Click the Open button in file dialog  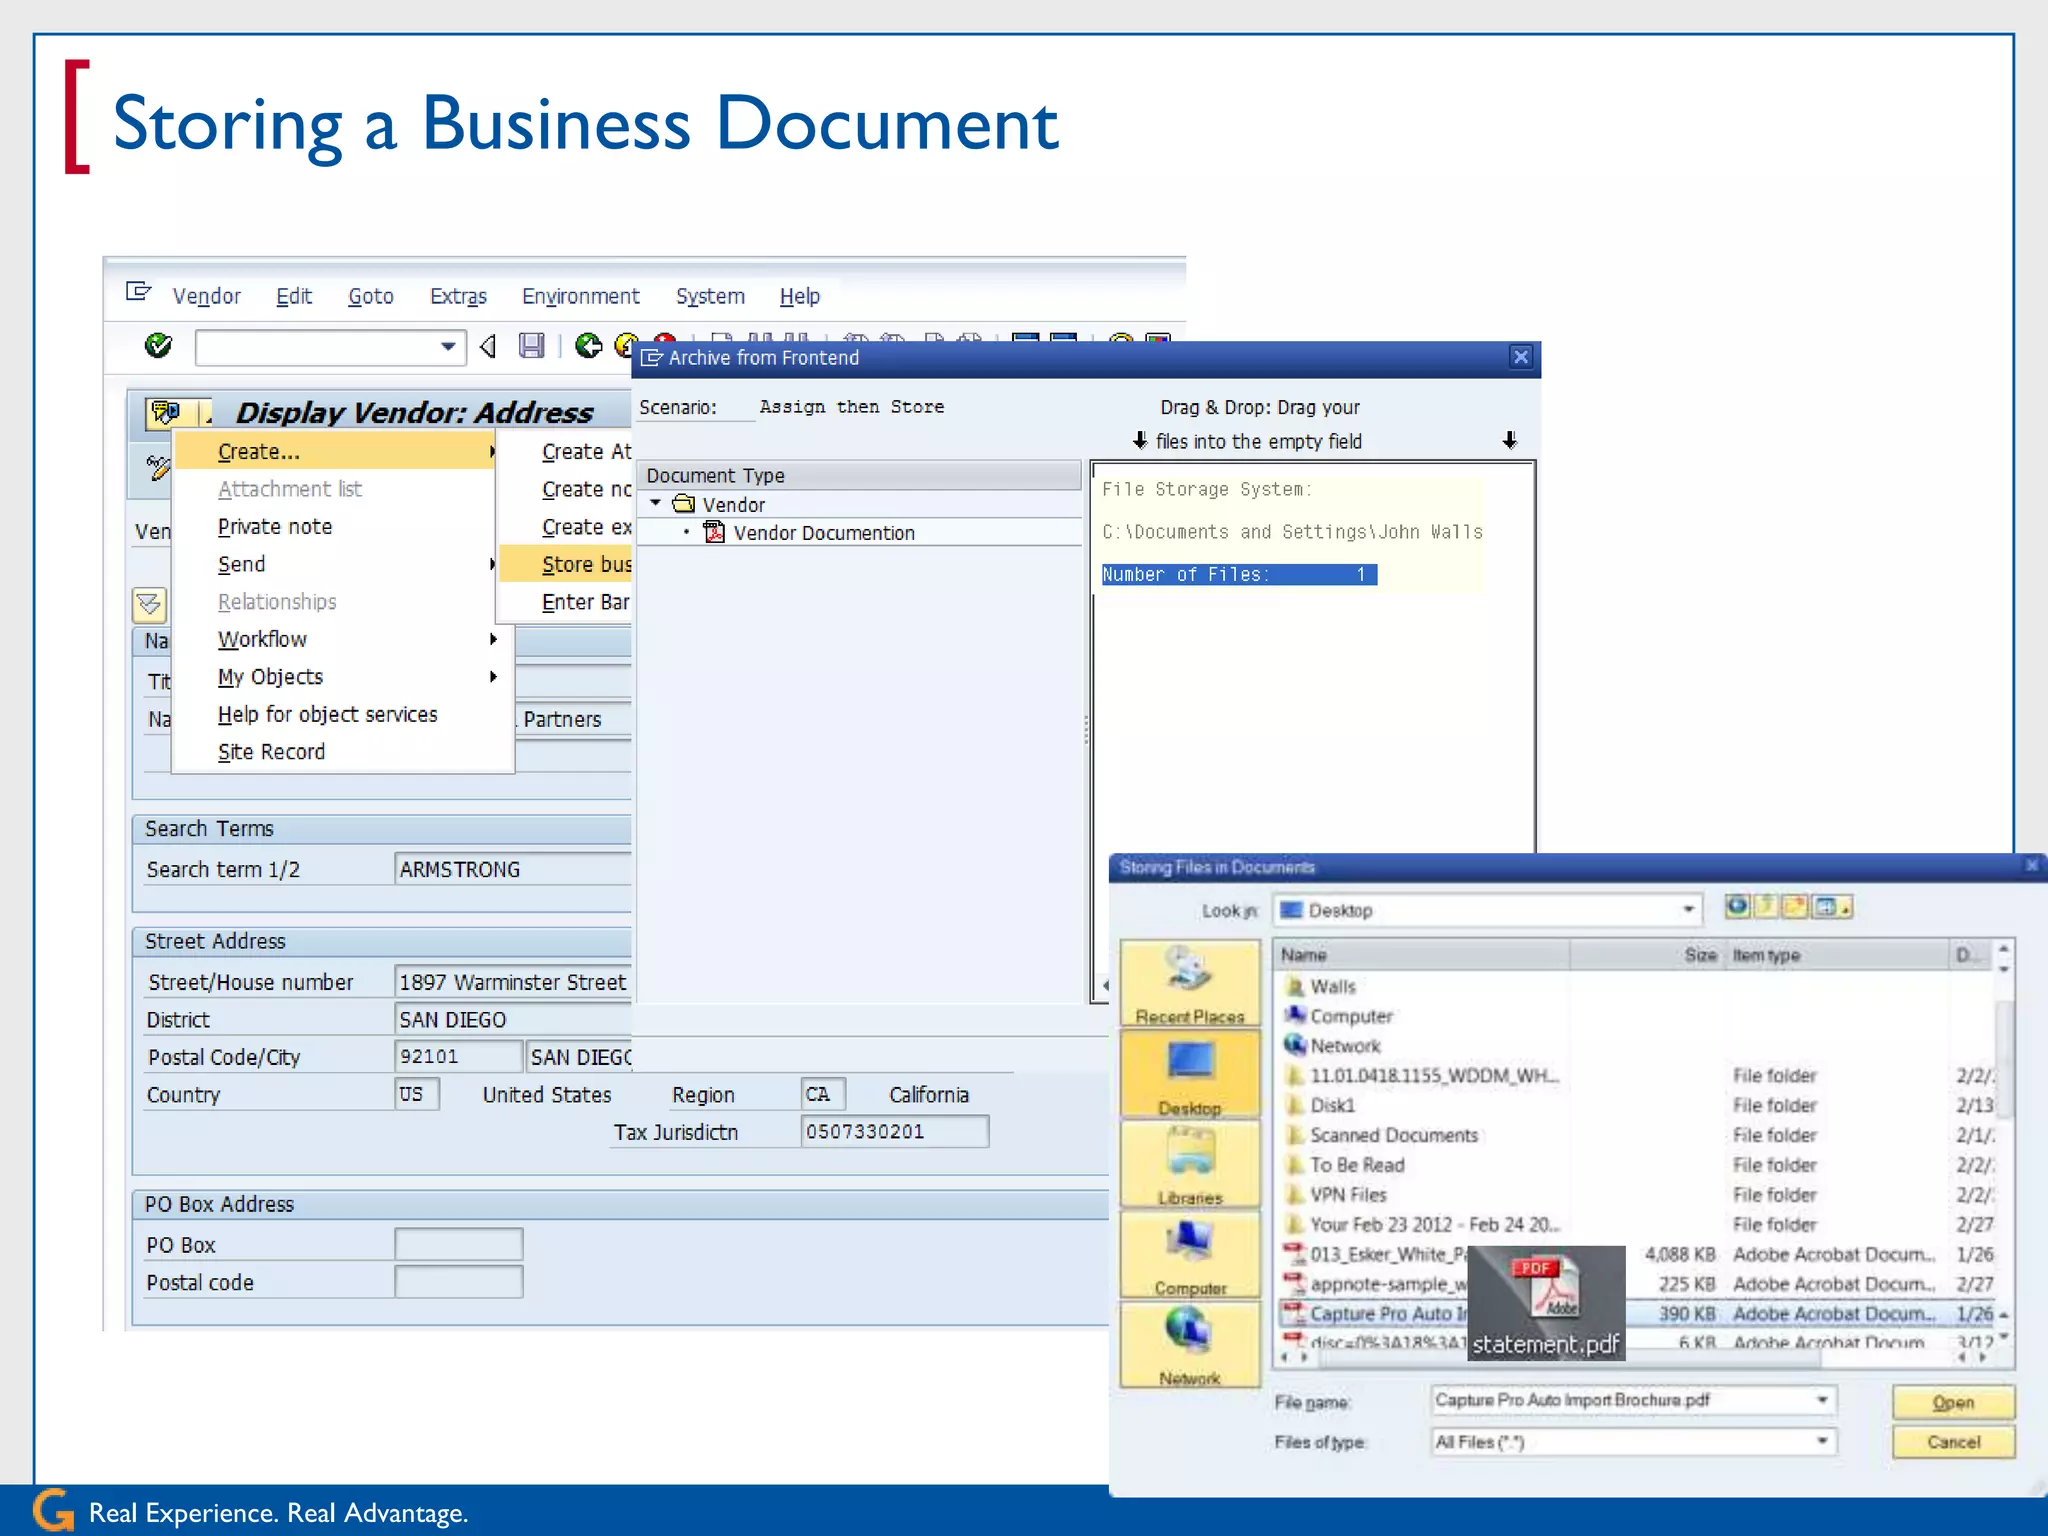coord(1953,1402)
